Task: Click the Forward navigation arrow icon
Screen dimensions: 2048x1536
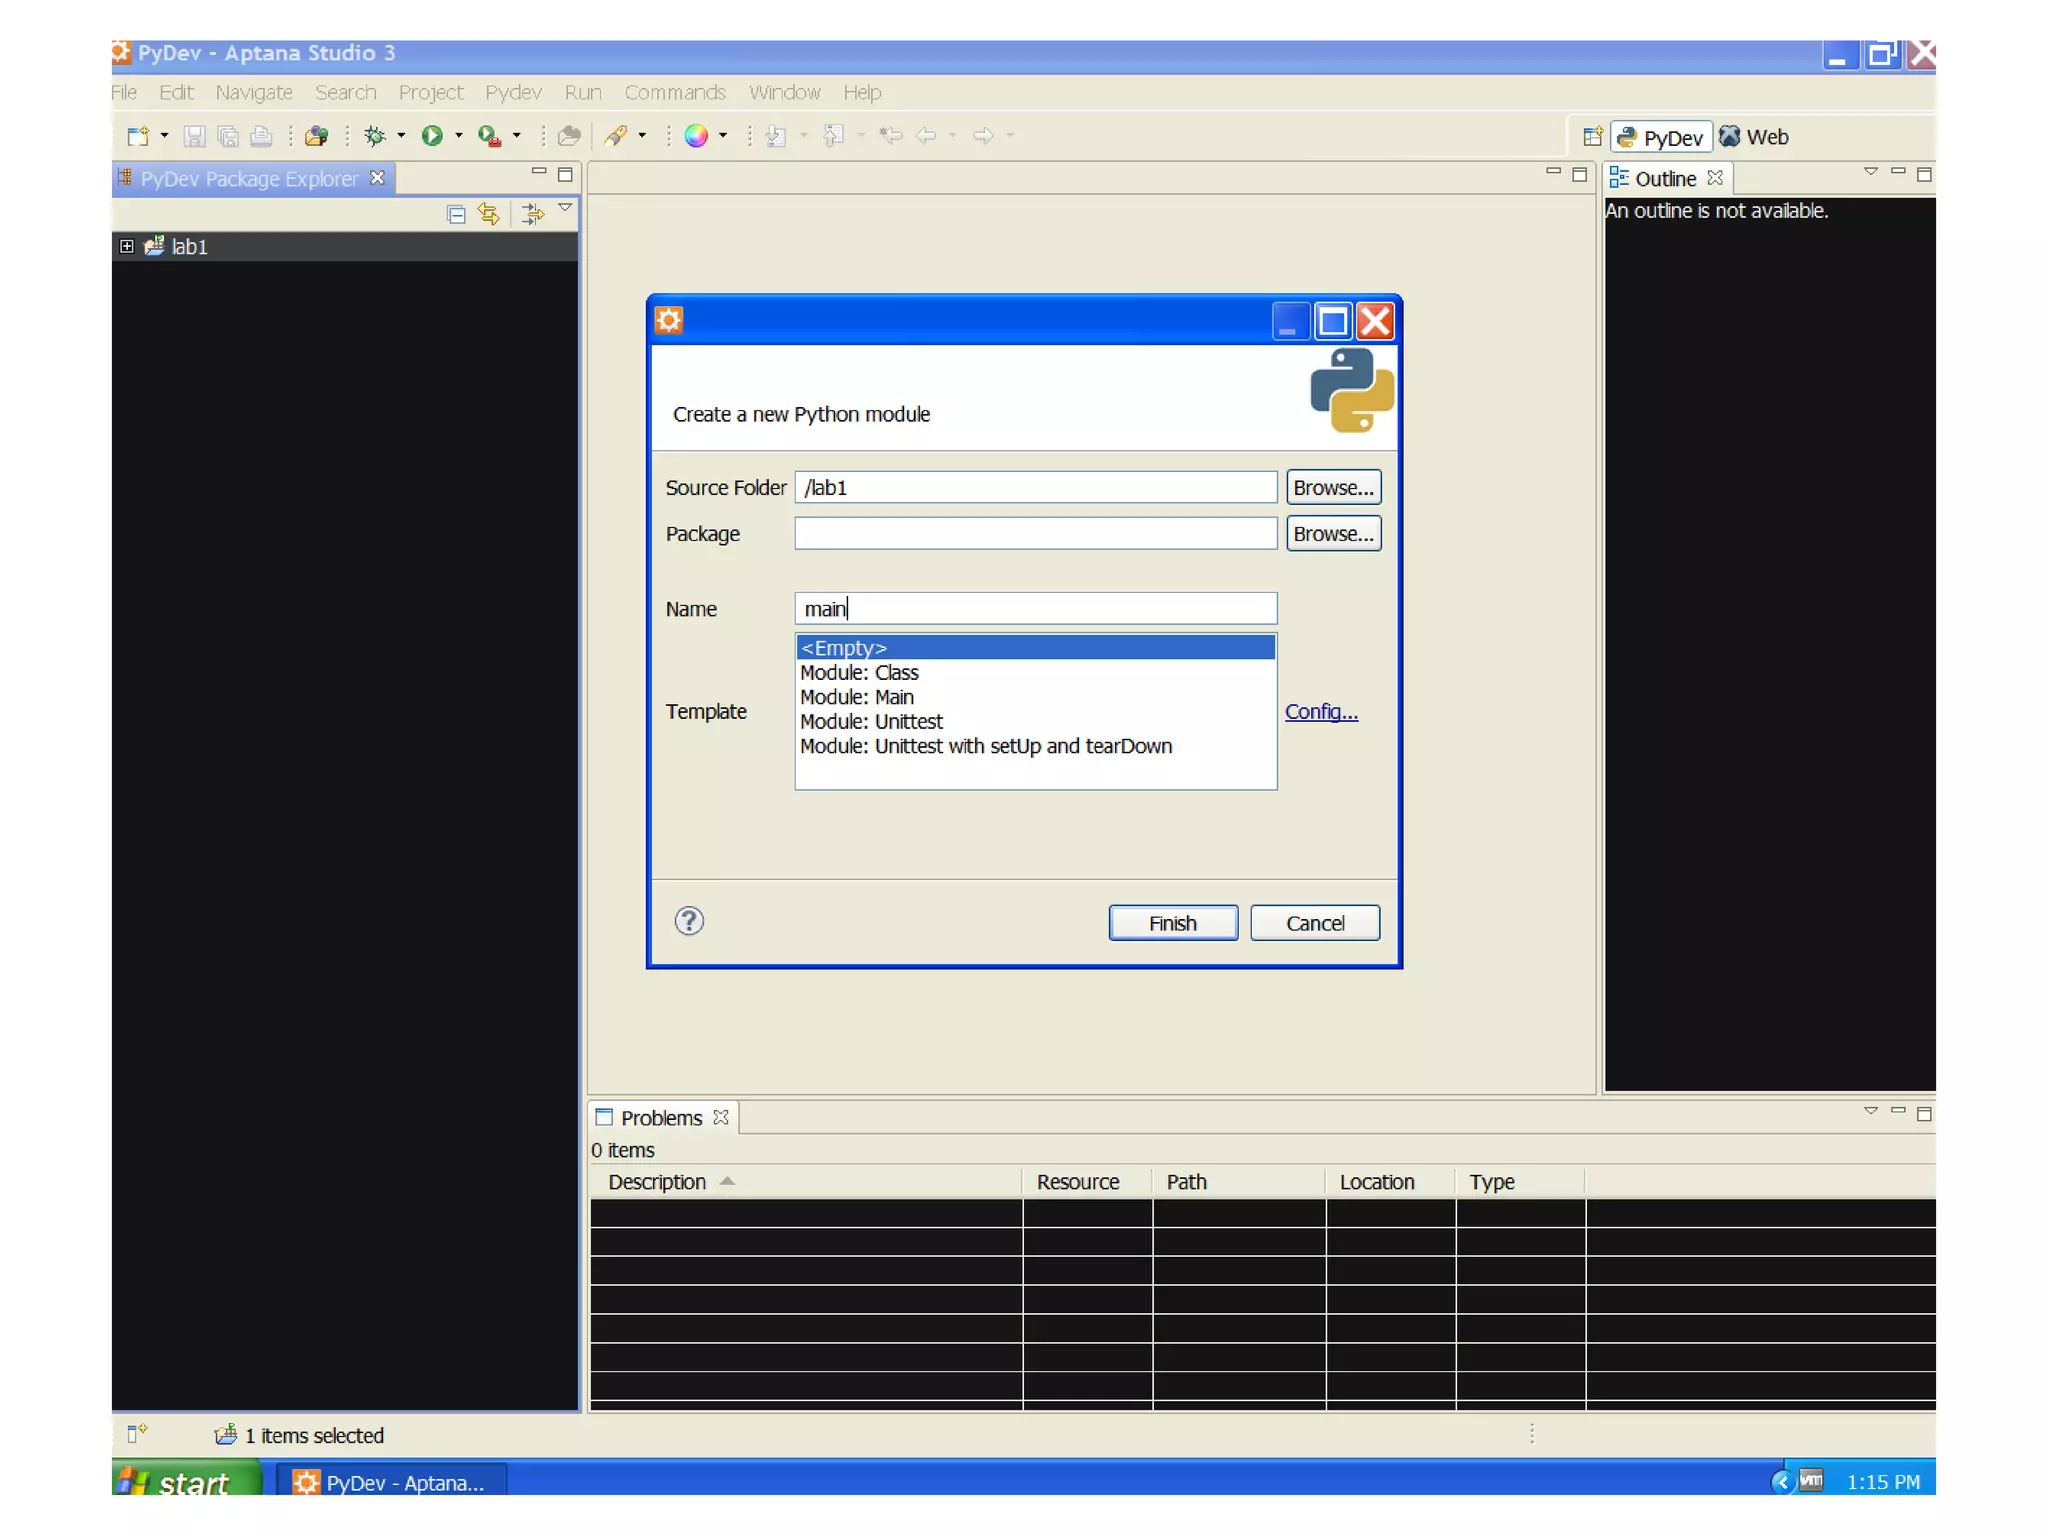Action: (984, 136)
